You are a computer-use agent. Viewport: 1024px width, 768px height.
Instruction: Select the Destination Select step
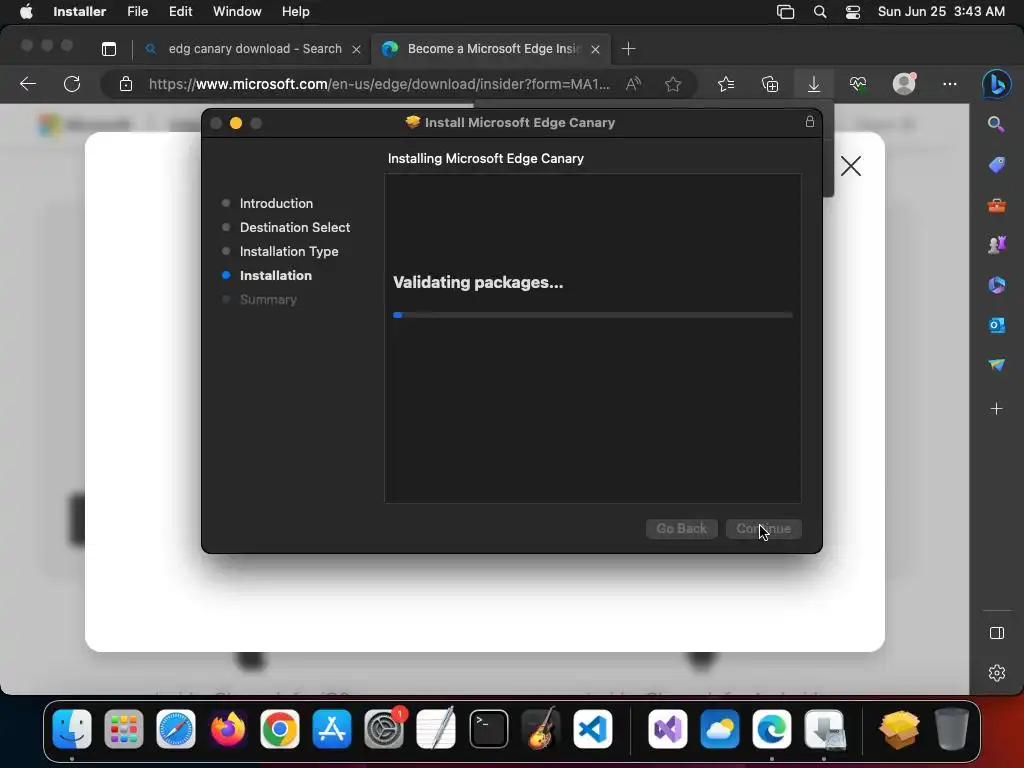click(295, 227)
